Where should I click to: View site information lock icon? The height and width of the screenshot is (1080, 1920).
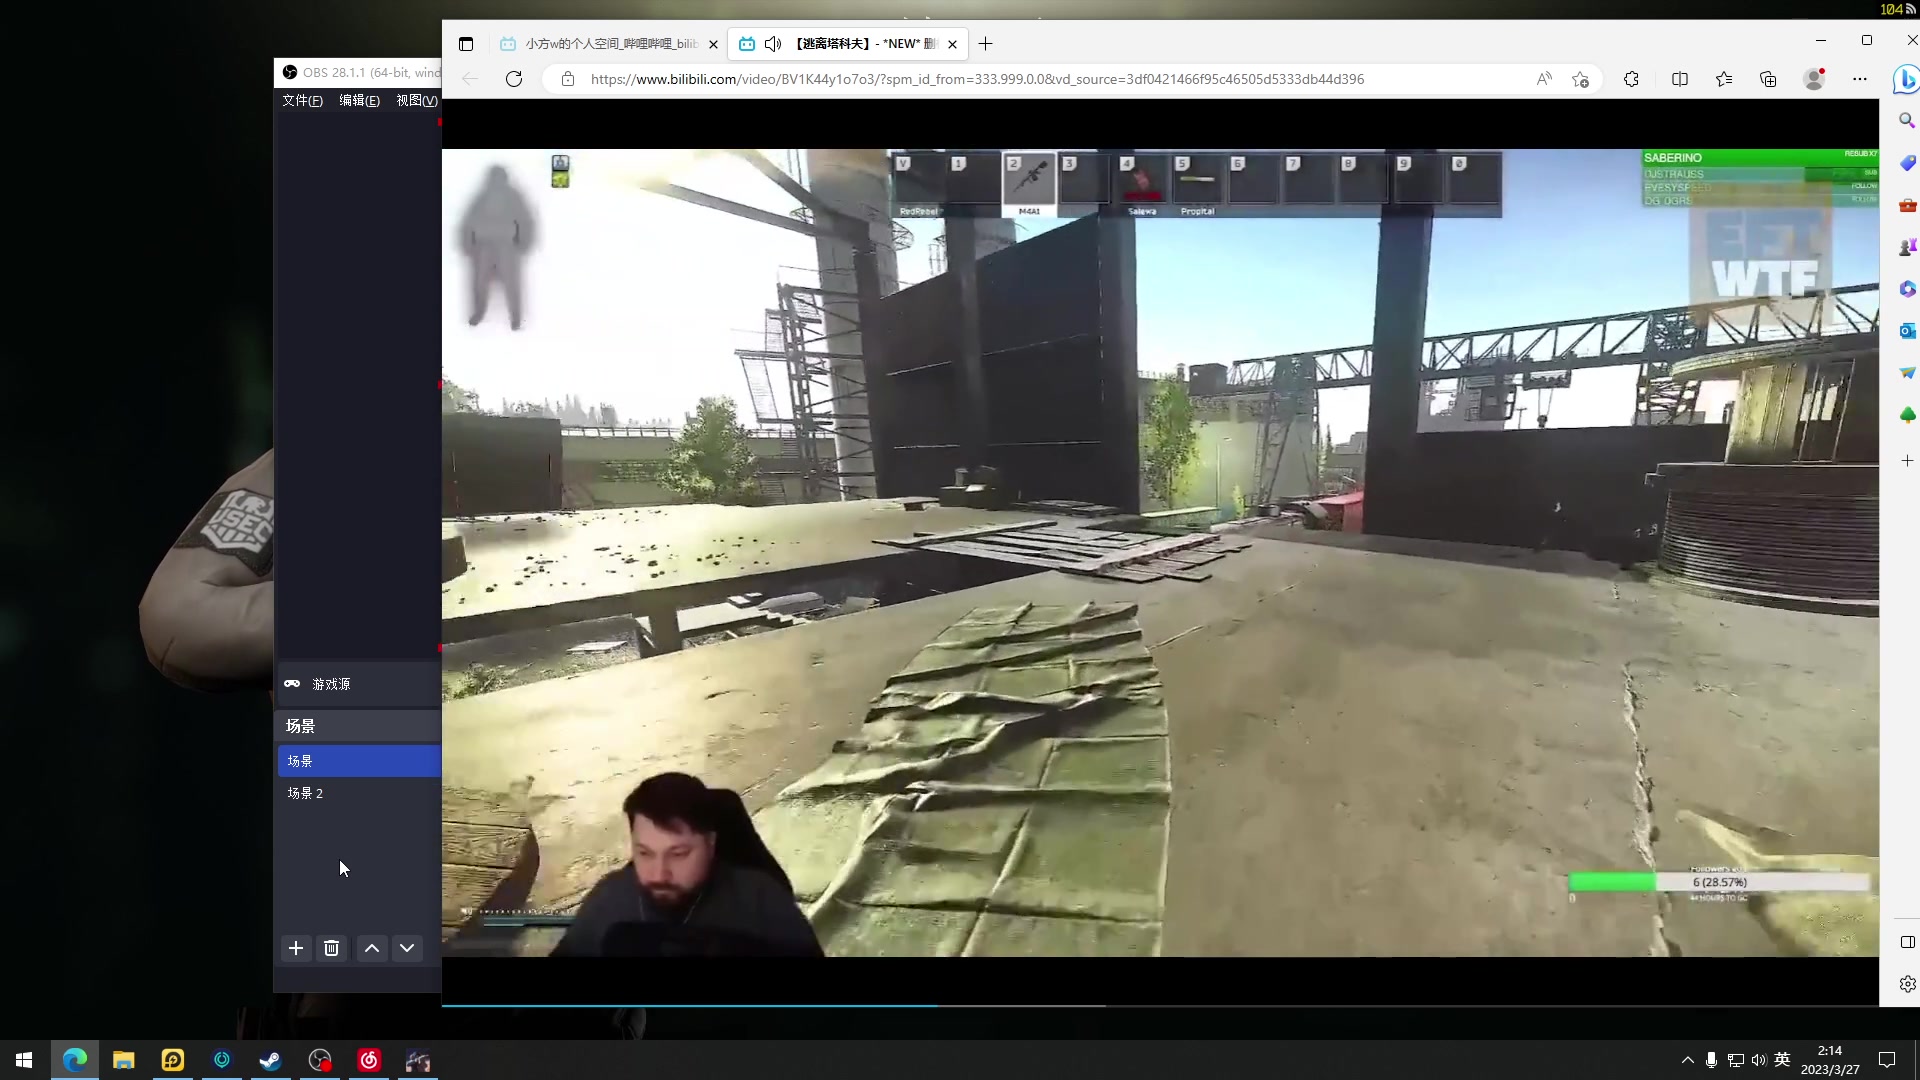(x=568, y=79)
